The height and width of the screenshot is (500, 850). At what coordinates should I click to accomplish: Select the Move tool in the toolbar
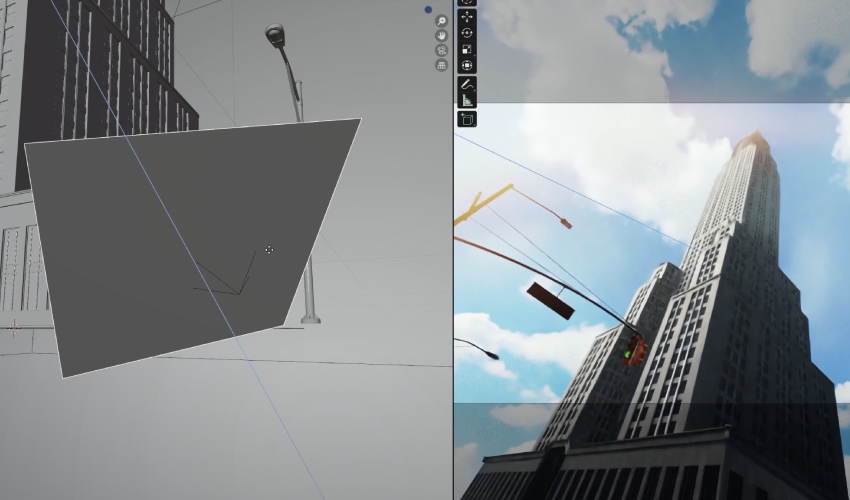pos(467,17)
